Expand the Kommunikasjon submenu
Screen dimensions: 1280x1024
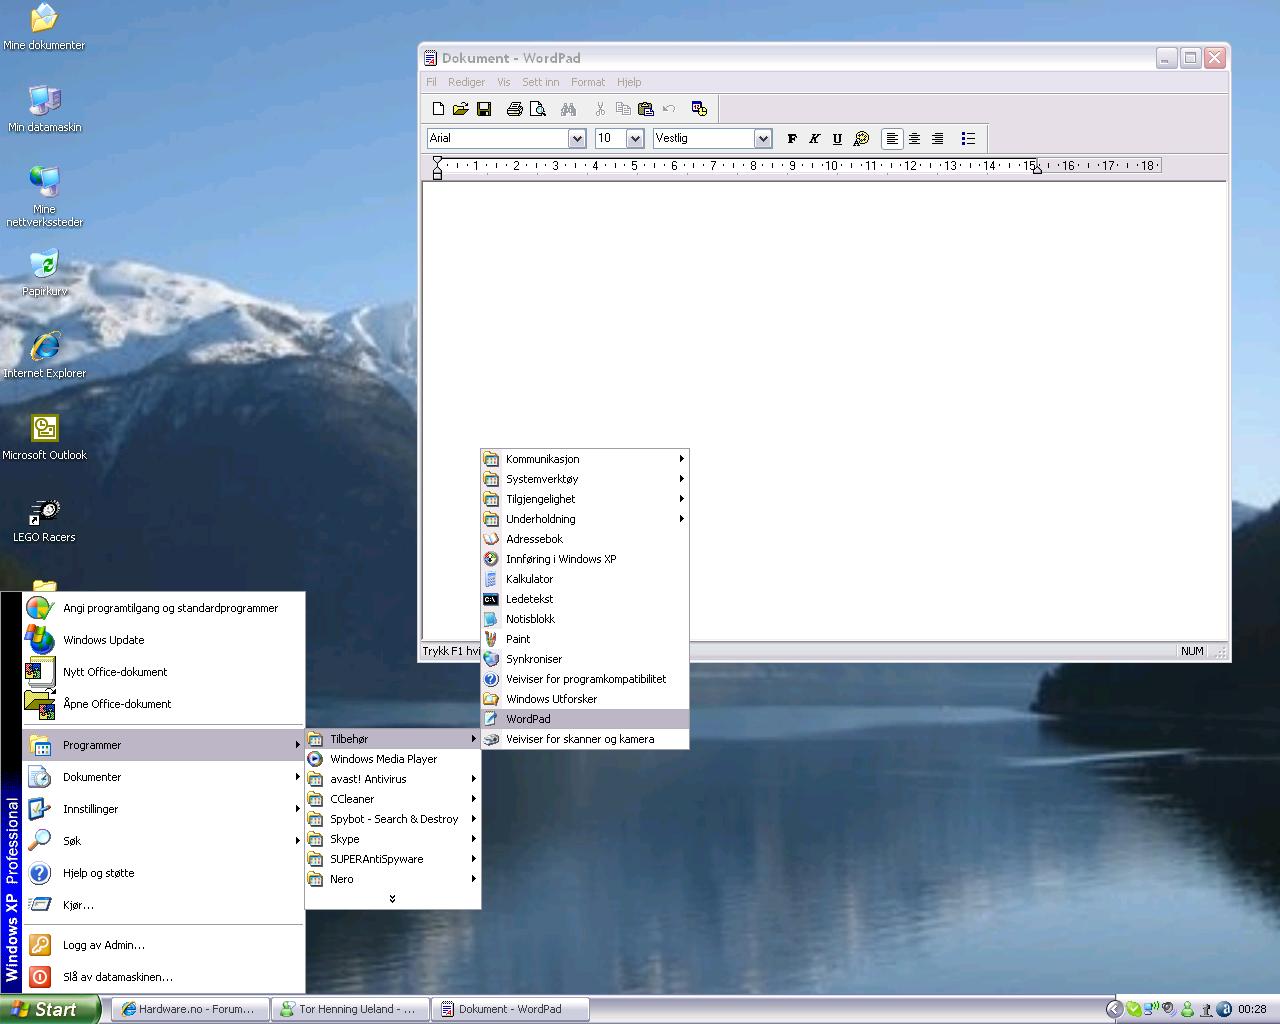[585, 459]
